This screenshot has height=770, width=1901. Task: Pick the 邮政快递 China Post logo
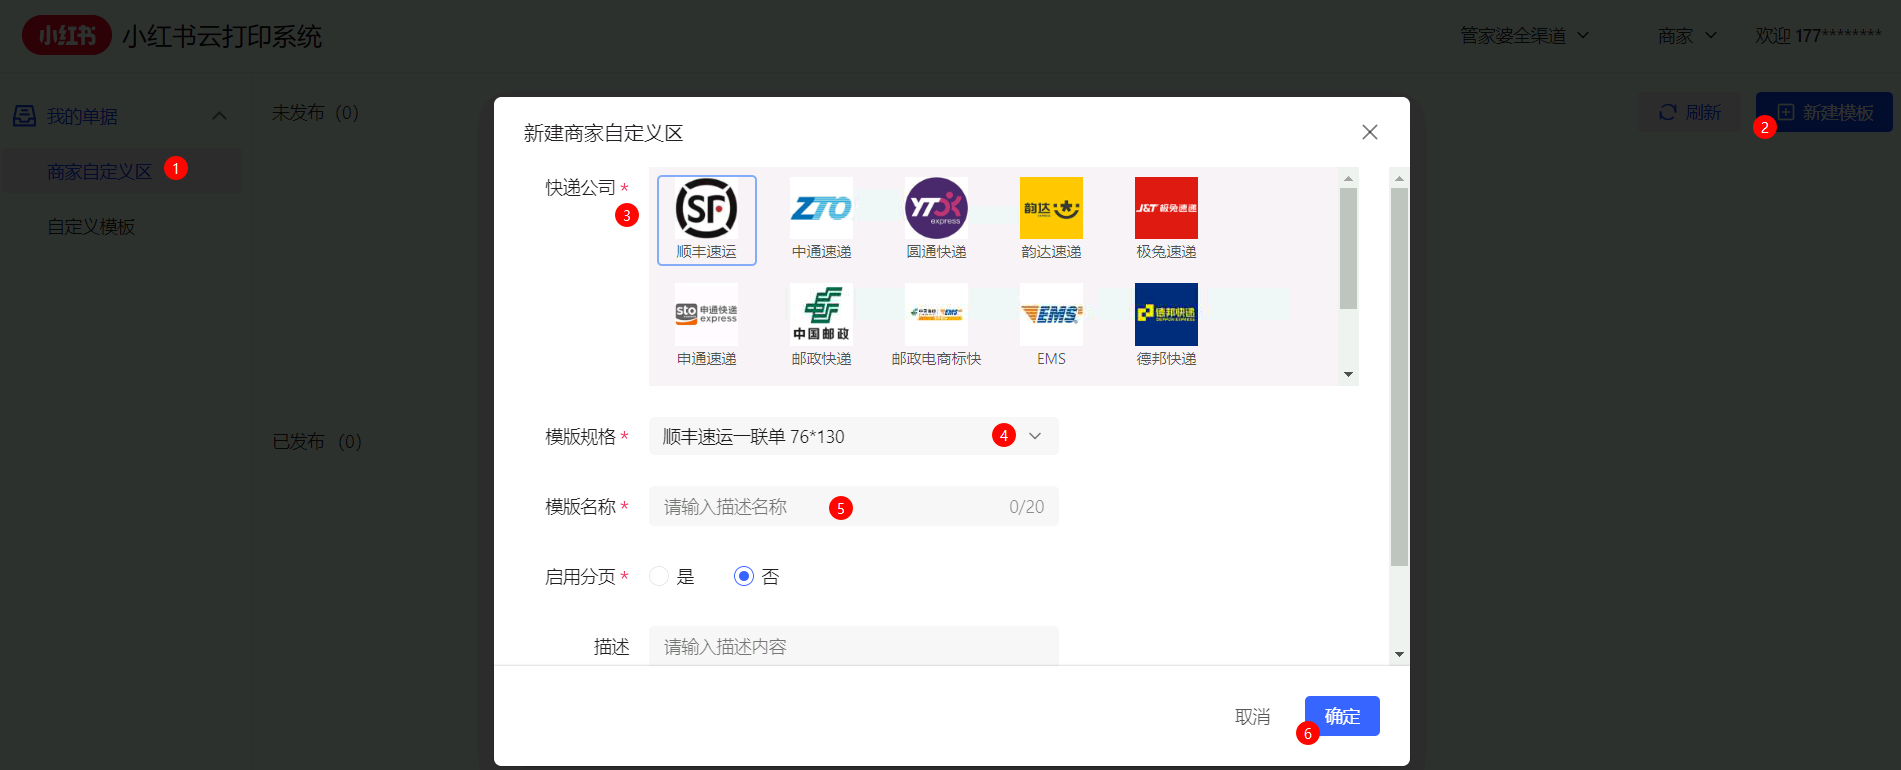(x=821, y=314)
